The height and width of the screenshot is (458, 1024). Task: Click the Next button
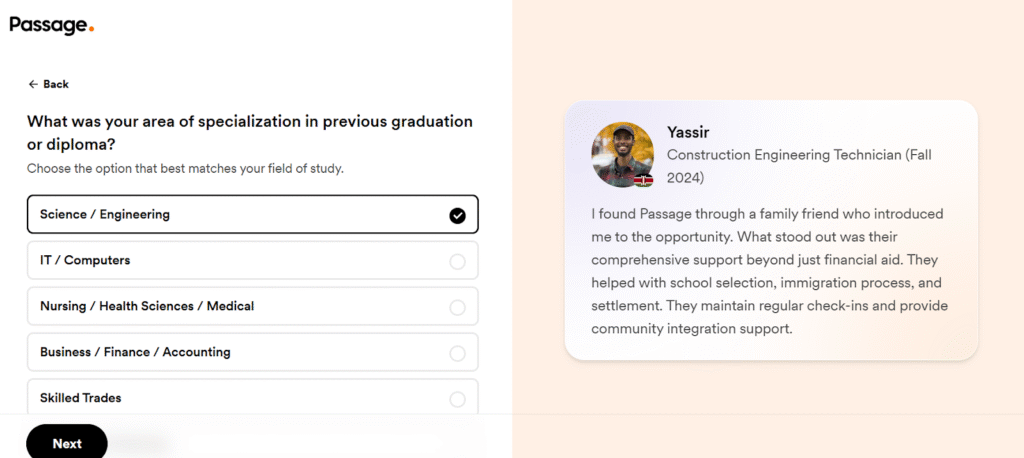pyautogui.click(x=67, y=443)
